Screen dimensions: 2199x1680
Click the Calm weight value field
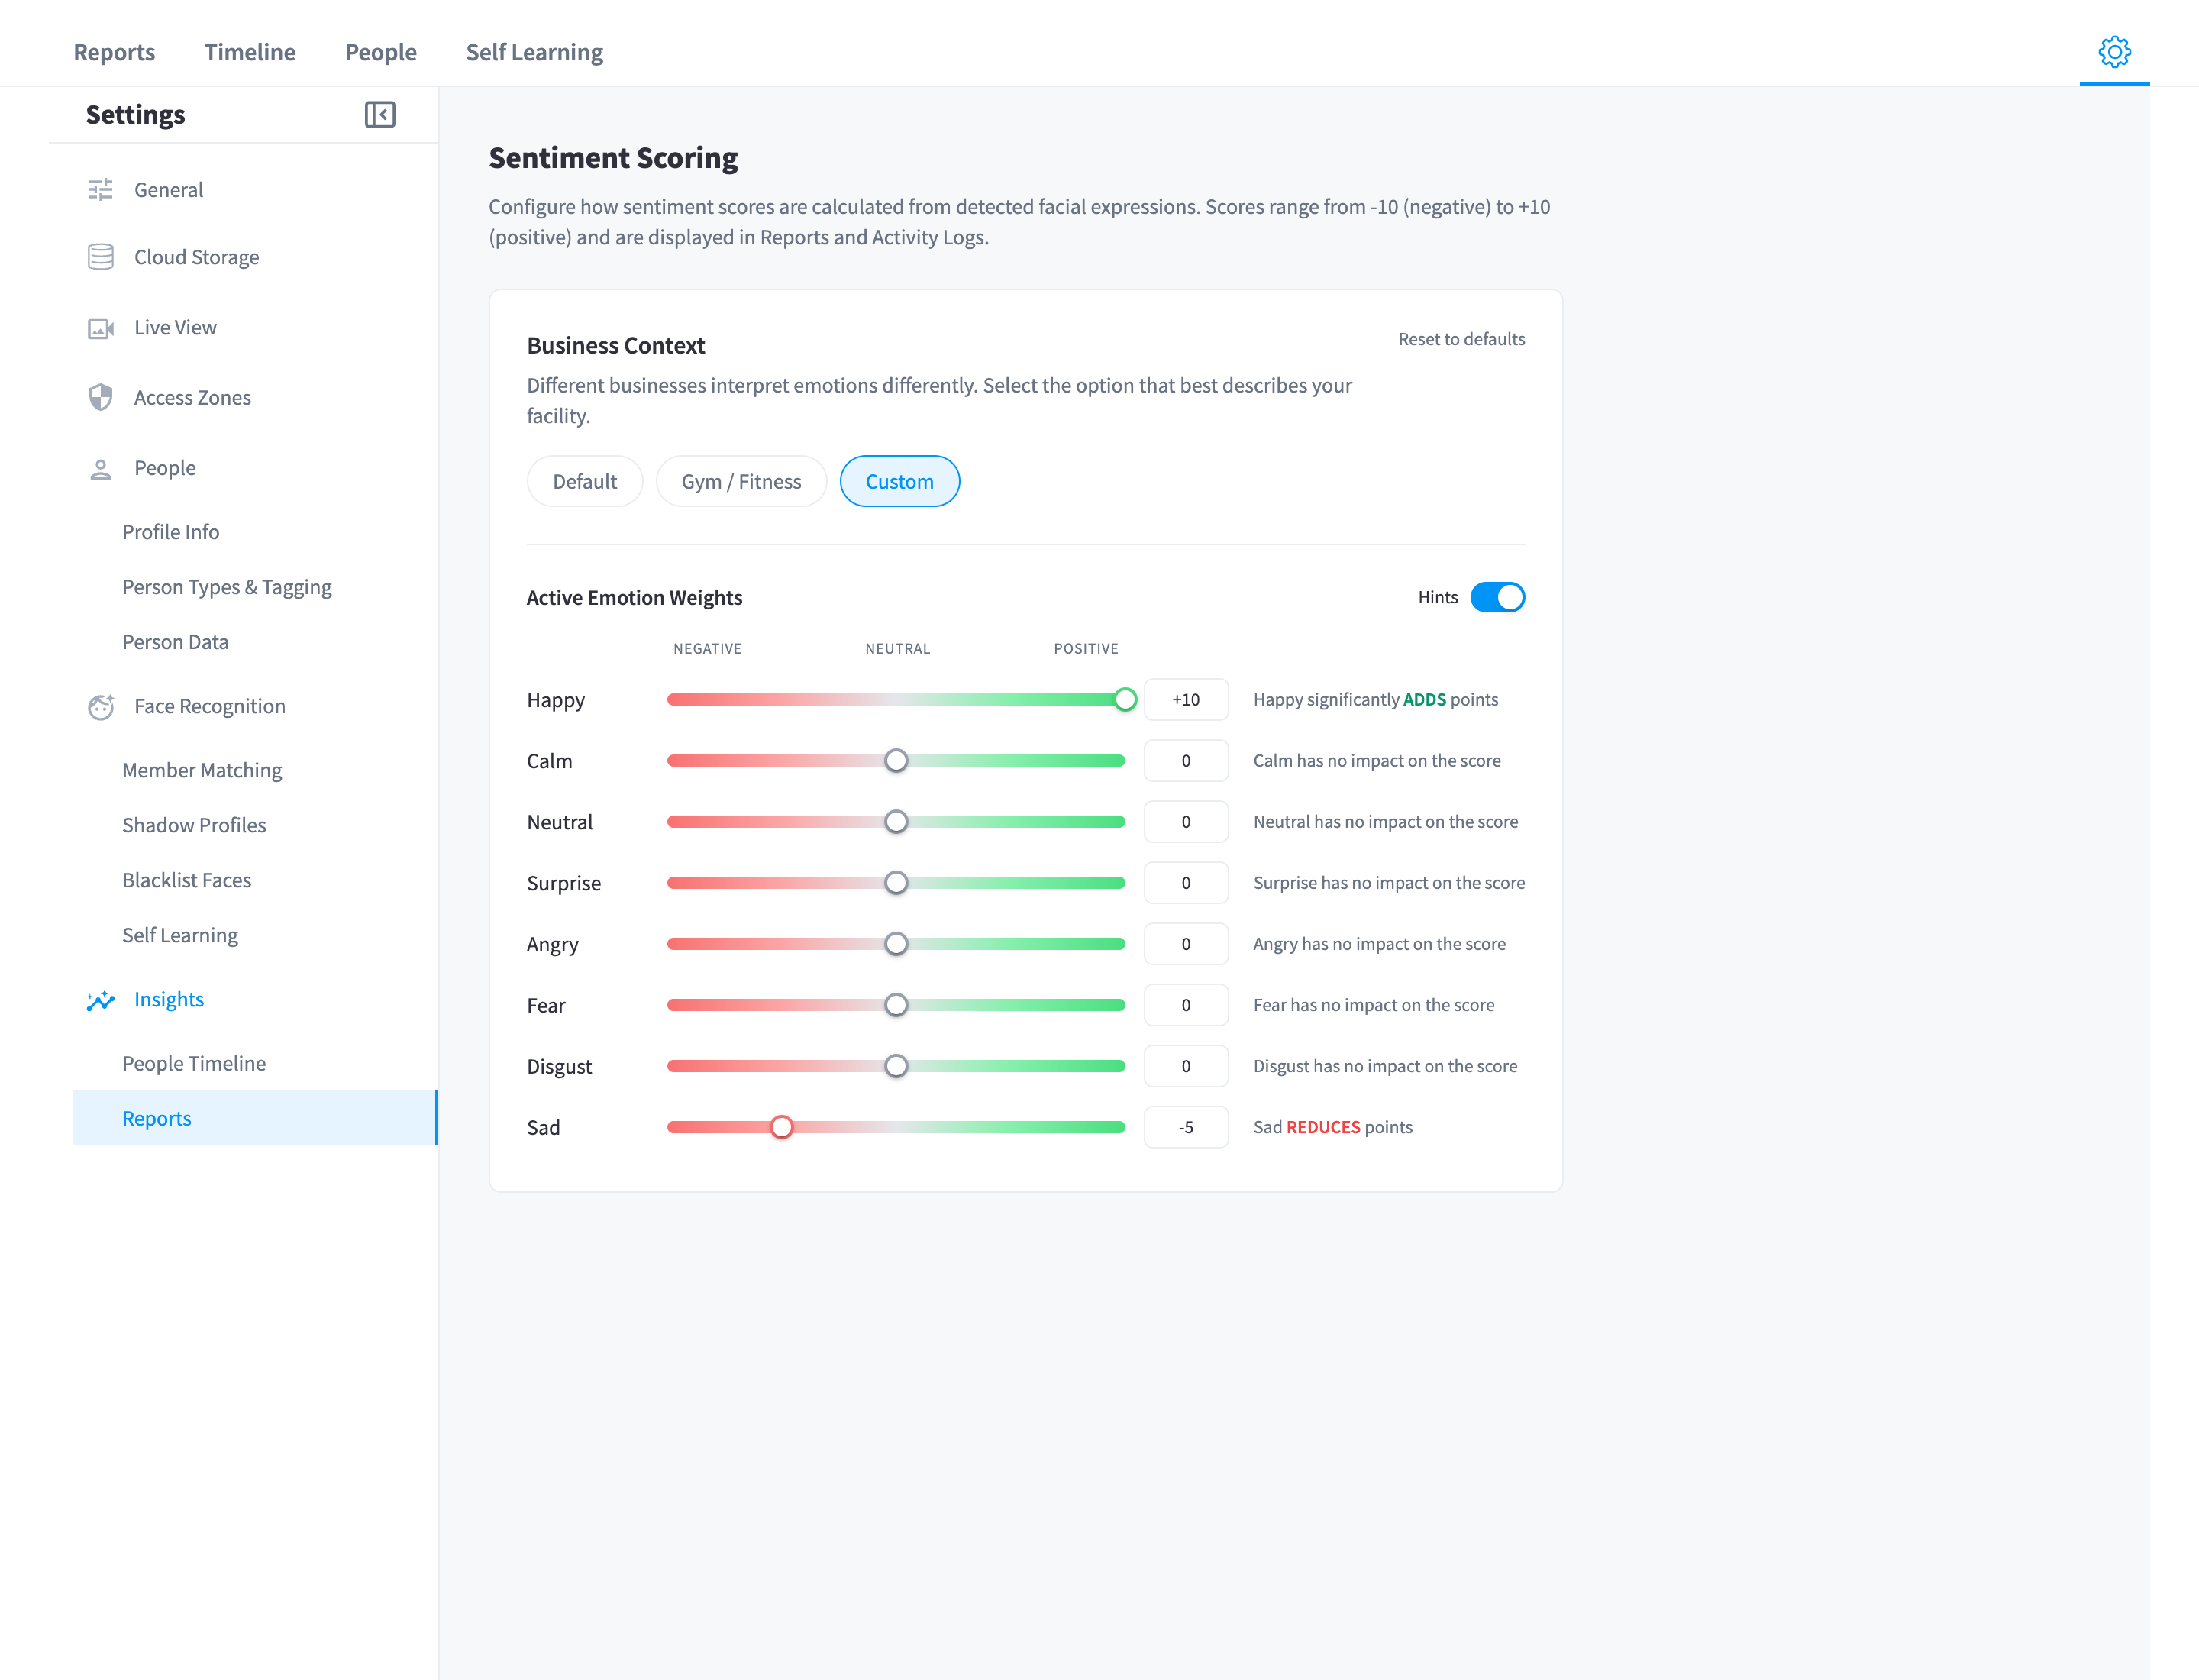click(1186, 761)
